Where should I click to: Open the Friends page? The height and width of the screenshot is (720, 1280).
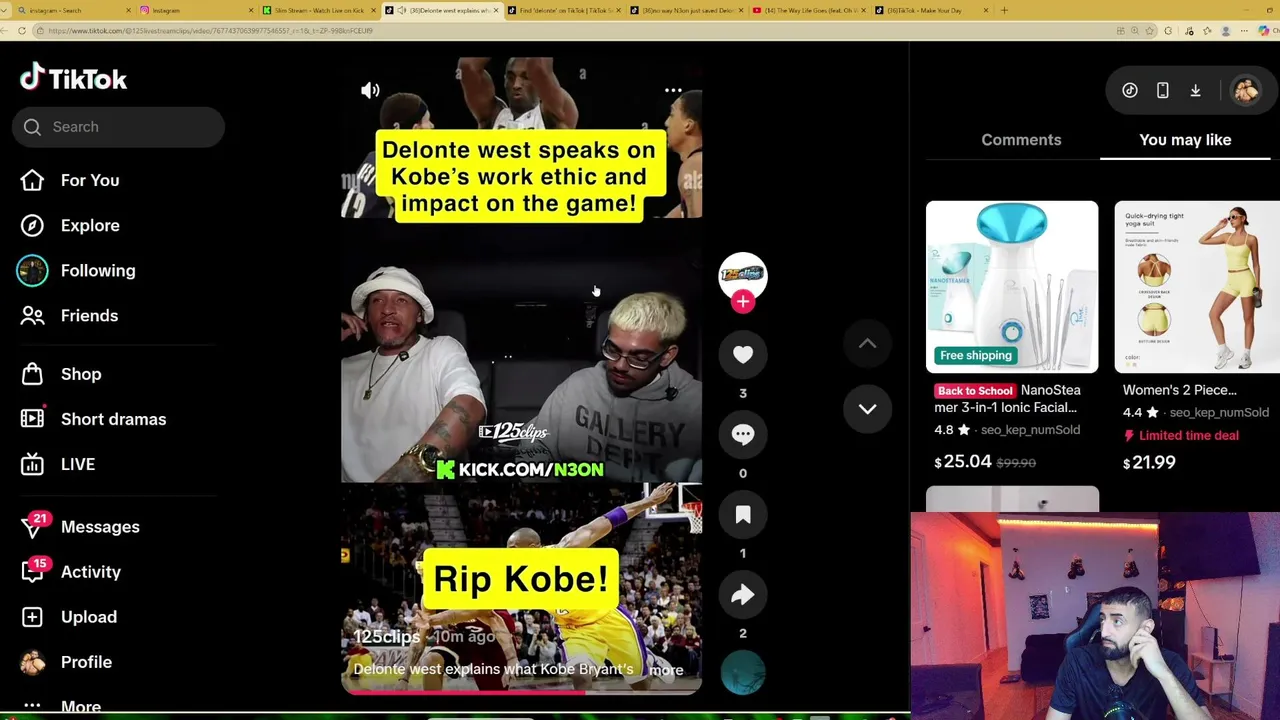click(x=89, y=315)
